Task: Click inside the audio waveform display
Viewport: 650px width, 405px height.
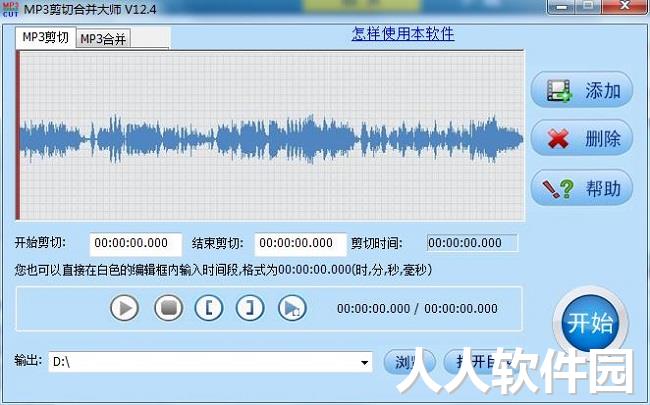Action: point(272,136)
